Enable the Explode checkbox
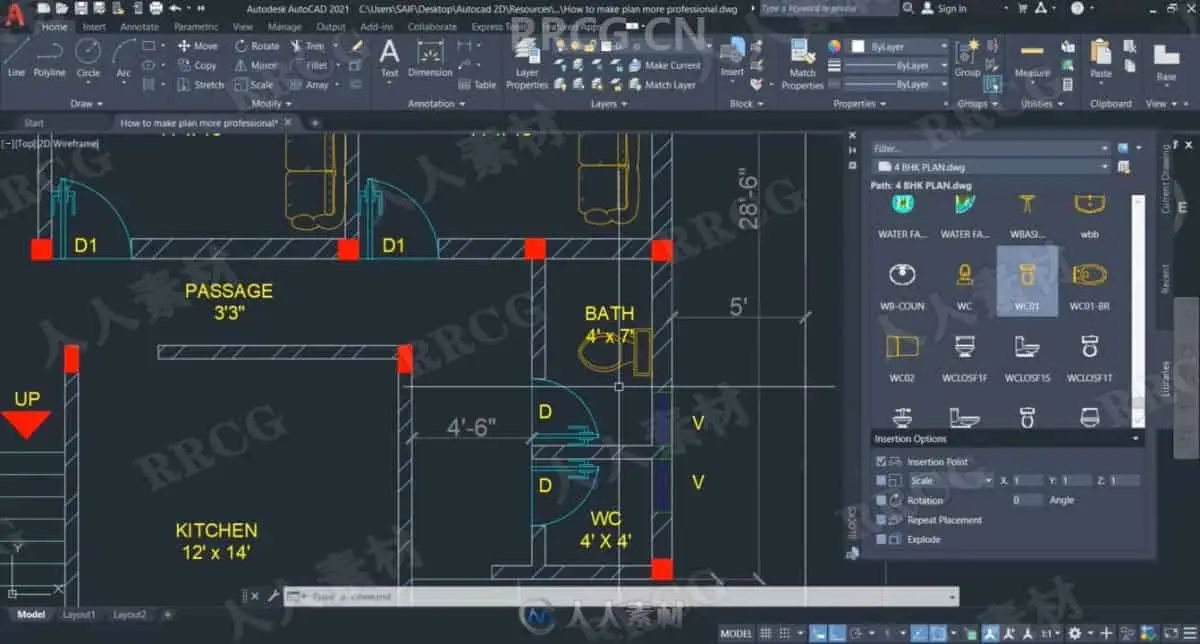 (x=881, y=539)
